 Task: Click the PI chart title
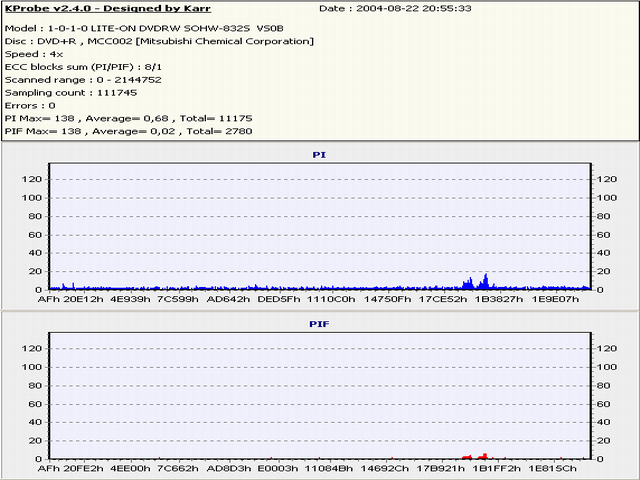(319, 155)
